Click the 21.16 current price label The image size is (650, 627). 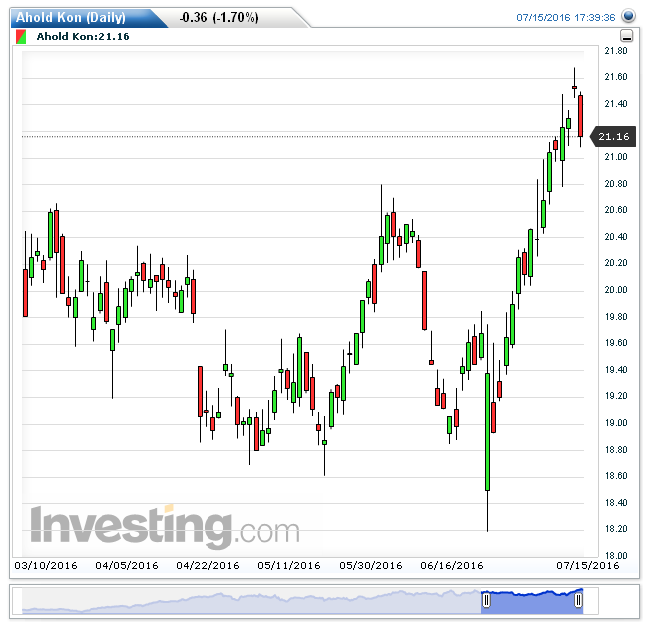[x=614, y=136]
